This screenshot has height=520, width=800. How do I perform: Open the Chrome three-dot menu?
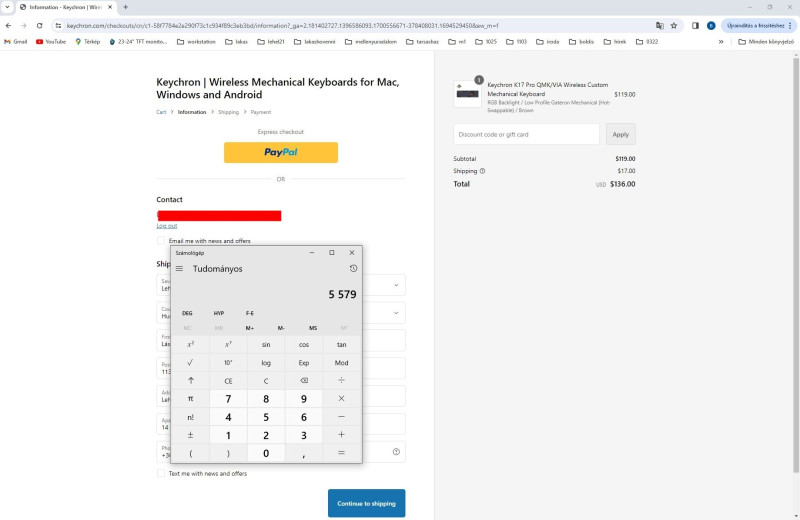pyautogui.click(x=789, y=25)
